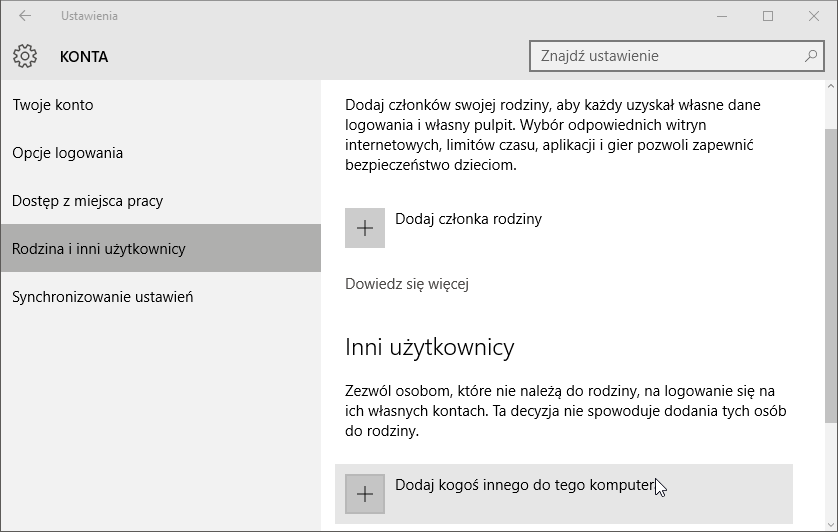Click plus icon for Dodaj członka rodziny
This screenshot has height=532, width=838.
point(365,228)
